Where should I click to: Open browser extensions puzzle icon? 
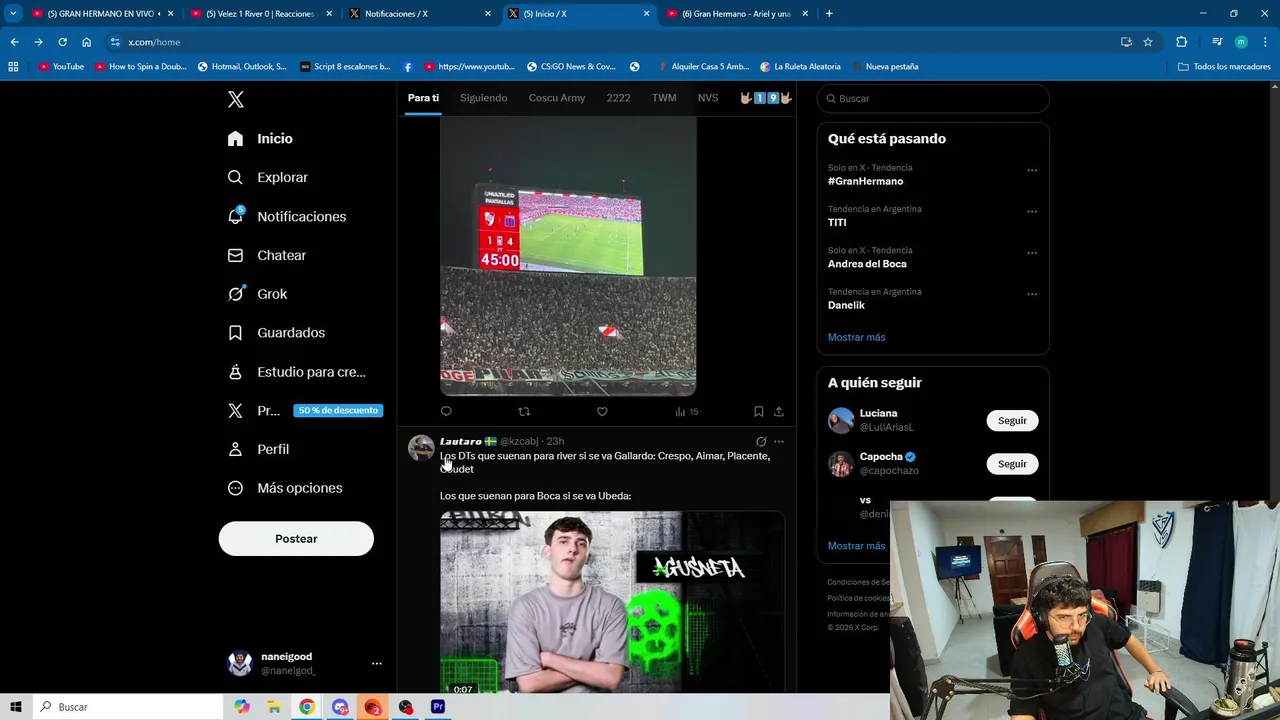coord(1181,42)
